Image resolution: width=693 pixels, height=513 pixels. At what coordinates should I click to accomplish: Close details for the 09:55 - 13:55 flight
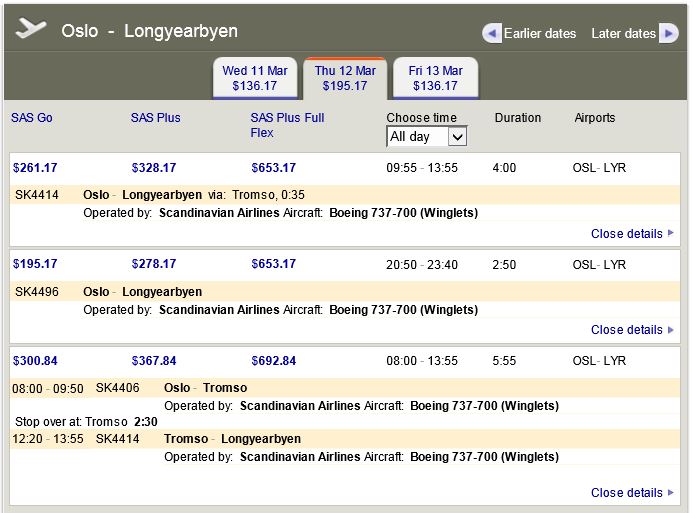click(x=632, y=234)
